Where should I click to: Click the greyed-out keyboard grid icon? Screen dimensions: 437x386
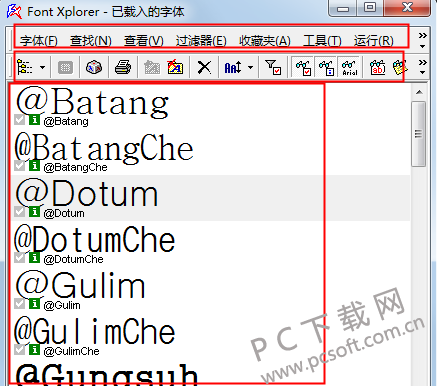[65, 68]
